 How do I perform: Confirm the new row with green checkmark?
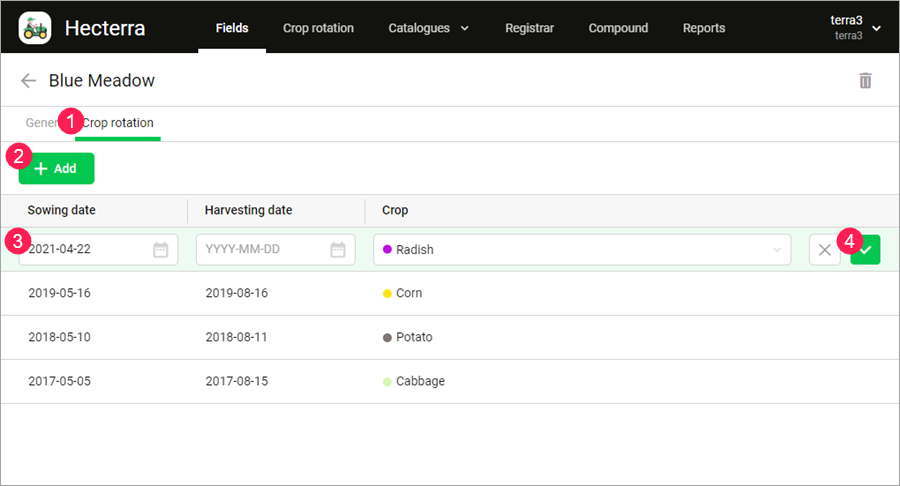(865, 250)
